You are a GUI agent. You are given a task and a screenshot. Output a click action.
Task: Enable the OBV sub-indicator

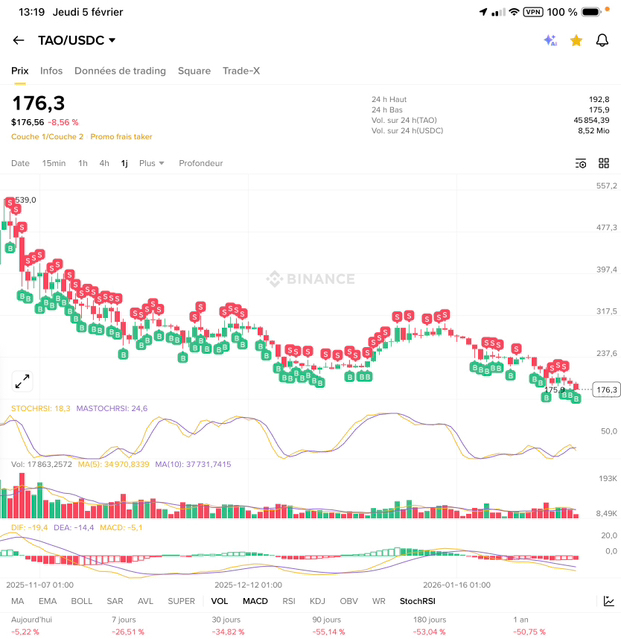349,601
